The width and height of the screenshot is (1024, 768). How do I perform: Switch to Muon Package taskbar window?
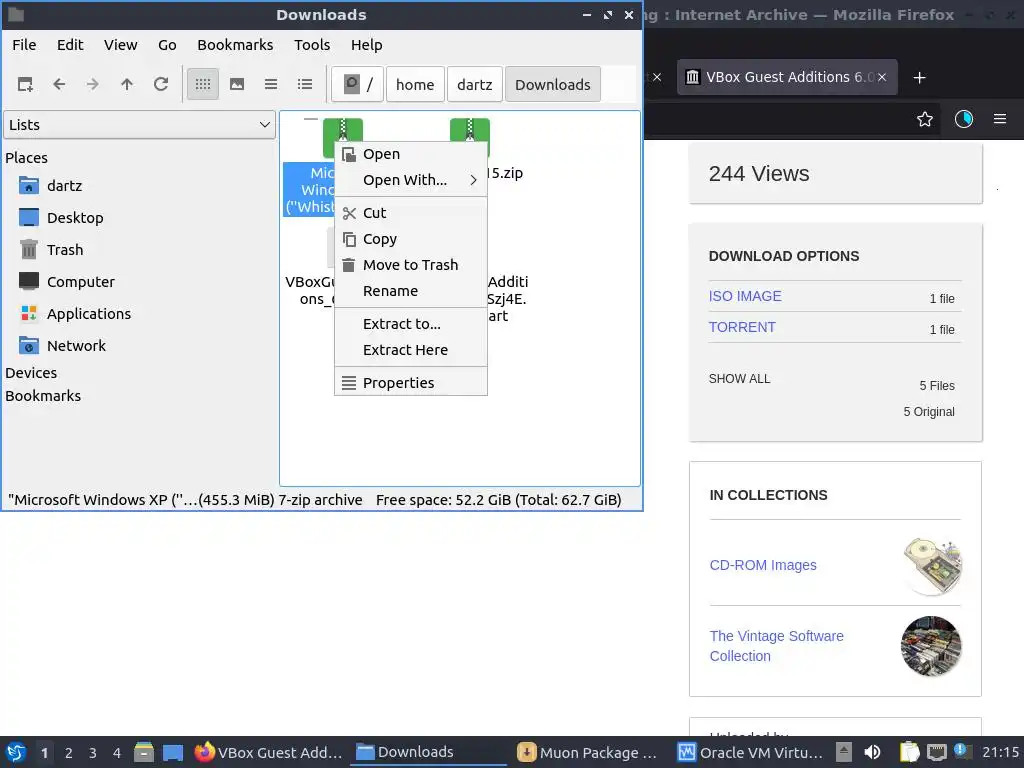pyautogui.click(x=586, y=752)
